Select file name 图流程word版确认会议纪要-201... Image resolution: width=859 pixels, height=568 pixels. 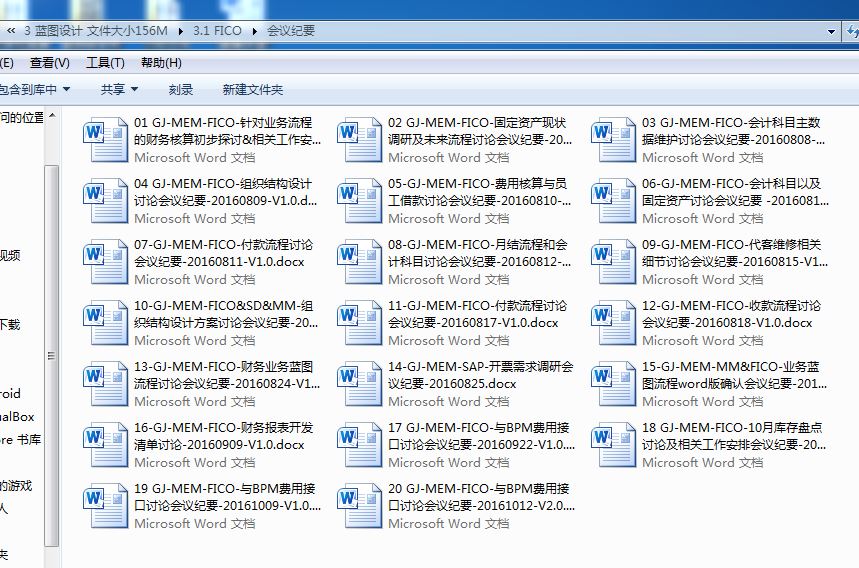pos(734,383)
